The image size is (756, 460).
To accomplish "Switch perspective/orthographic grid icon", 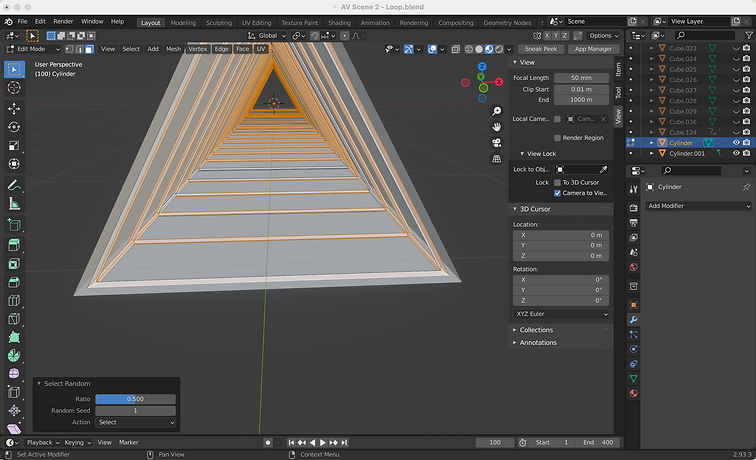I will click(496, 159).
